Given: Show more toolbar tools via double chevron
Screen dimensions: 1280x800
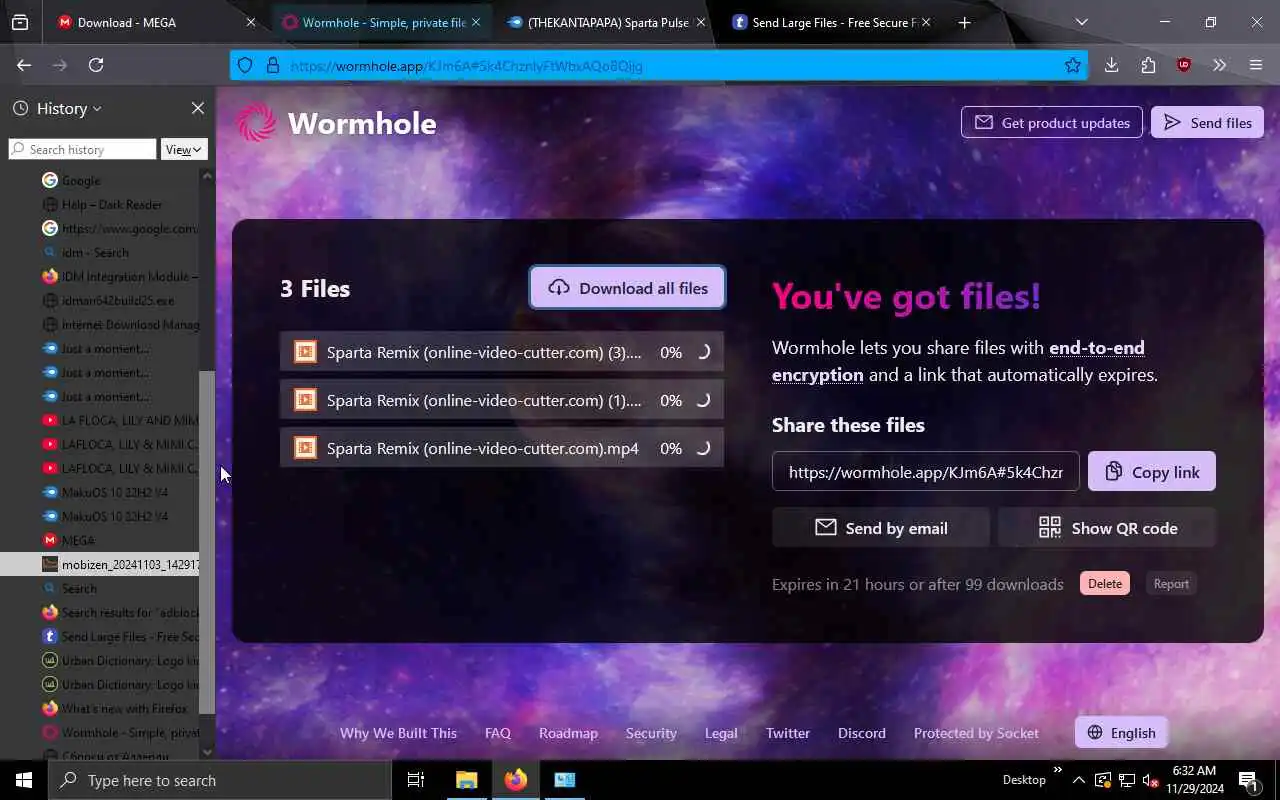Looking at the screenshot, I should [1219, 65].
